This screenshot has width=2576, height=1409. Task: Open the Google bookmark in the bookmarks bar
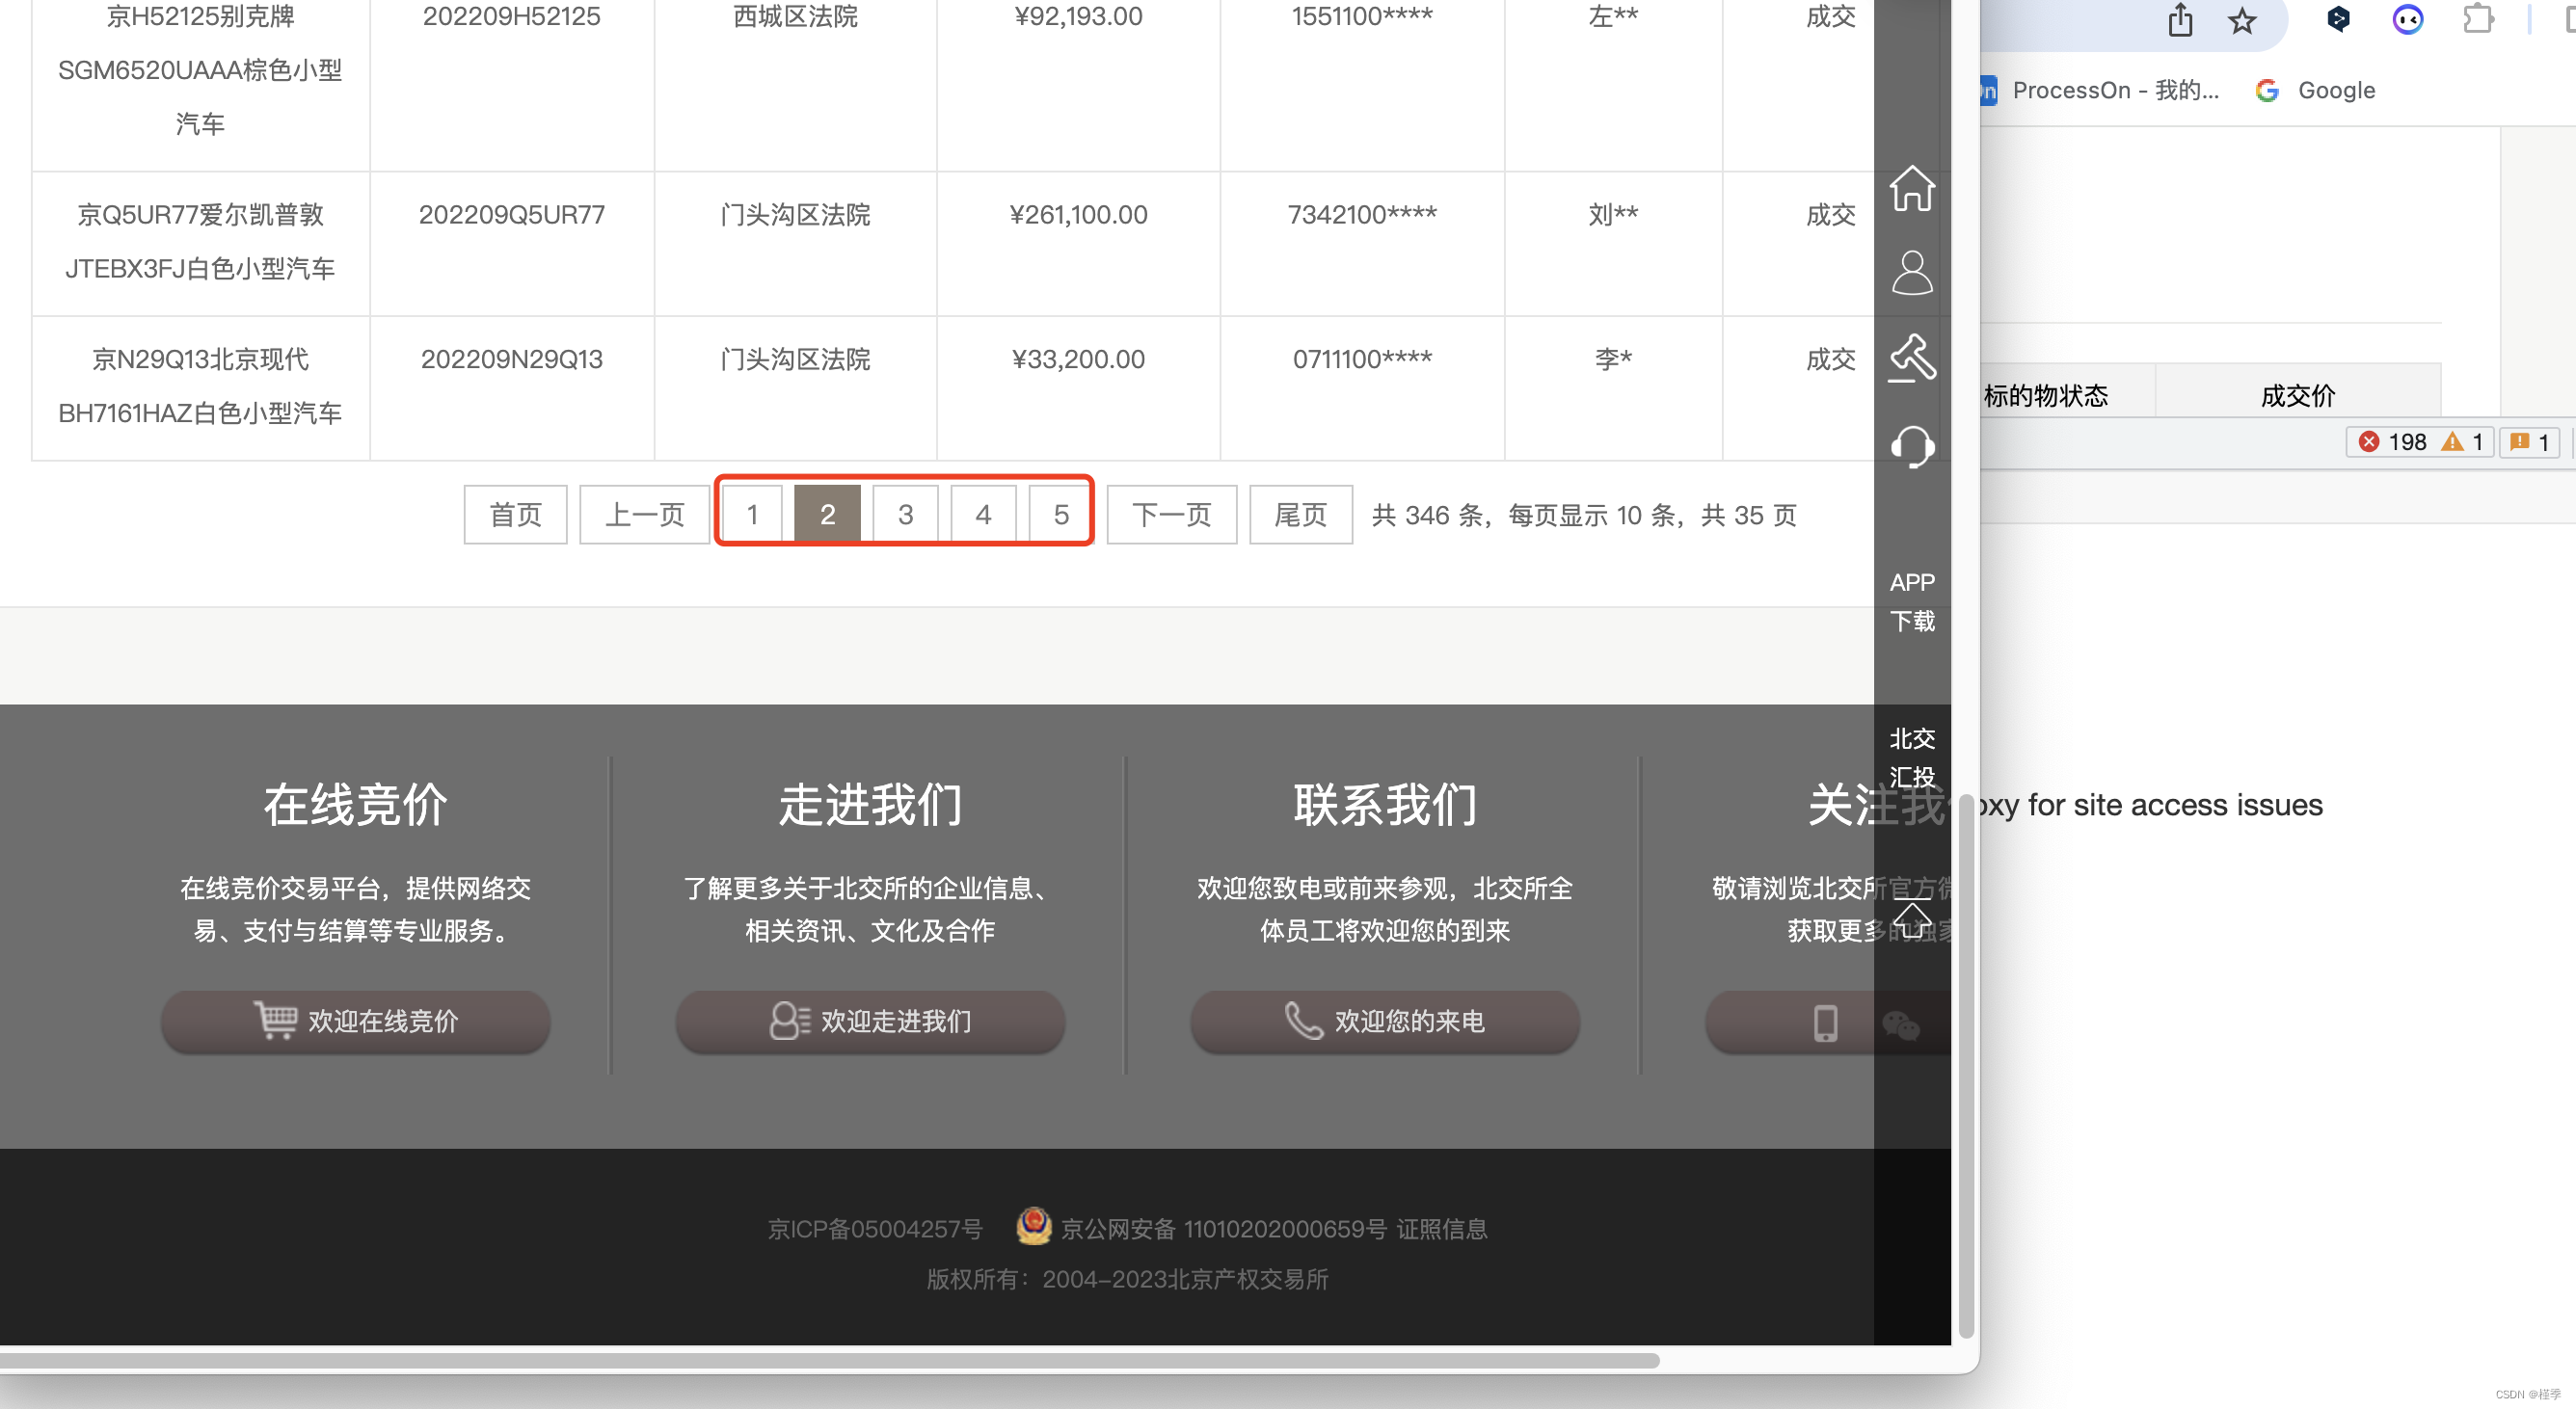[x=2336, y=89]
